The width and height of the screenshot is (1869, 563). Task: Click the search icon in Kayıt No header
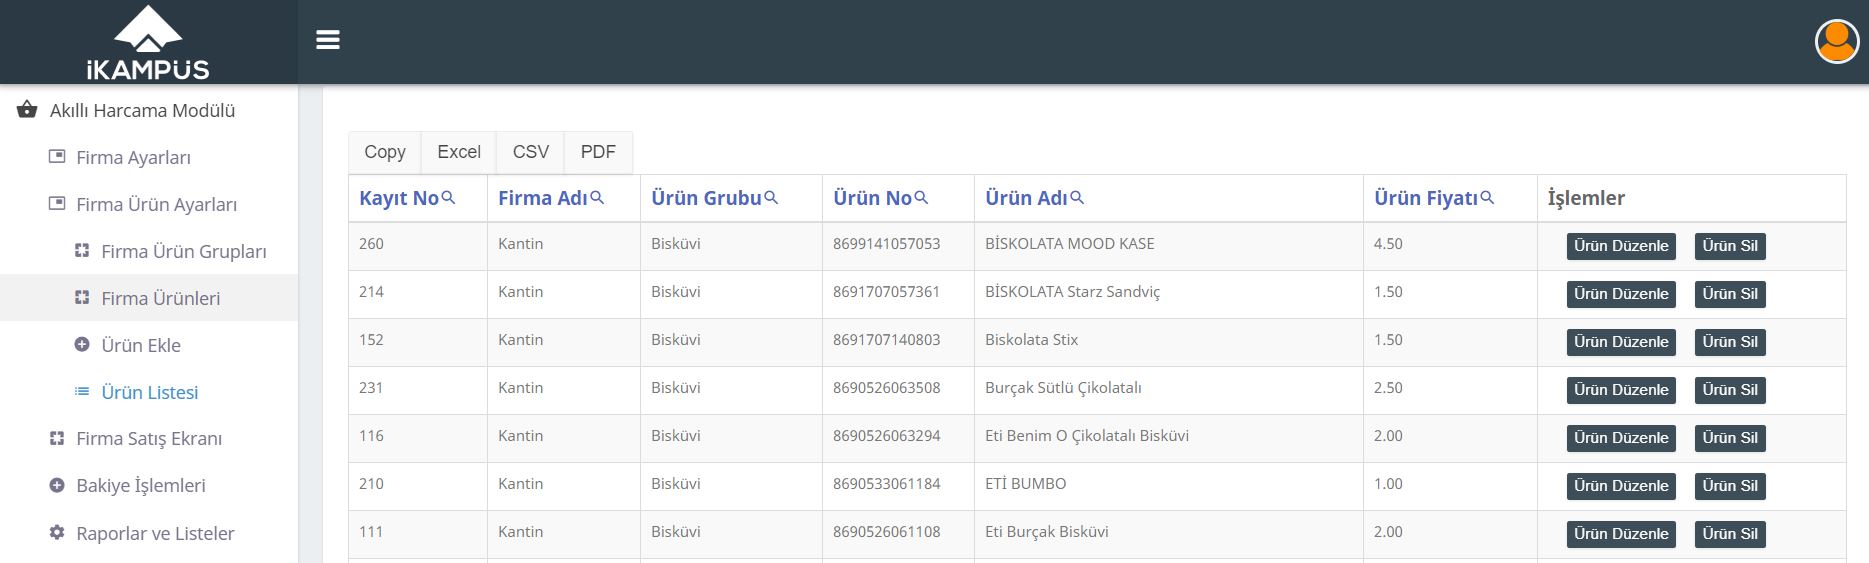pyautogui.click(x=448, y=198)
